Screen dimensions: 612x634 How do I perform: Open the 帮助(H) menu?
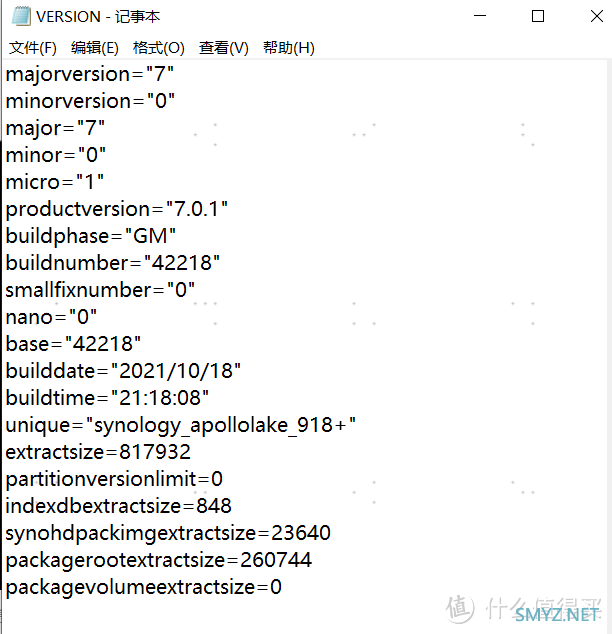pos(289,48)
